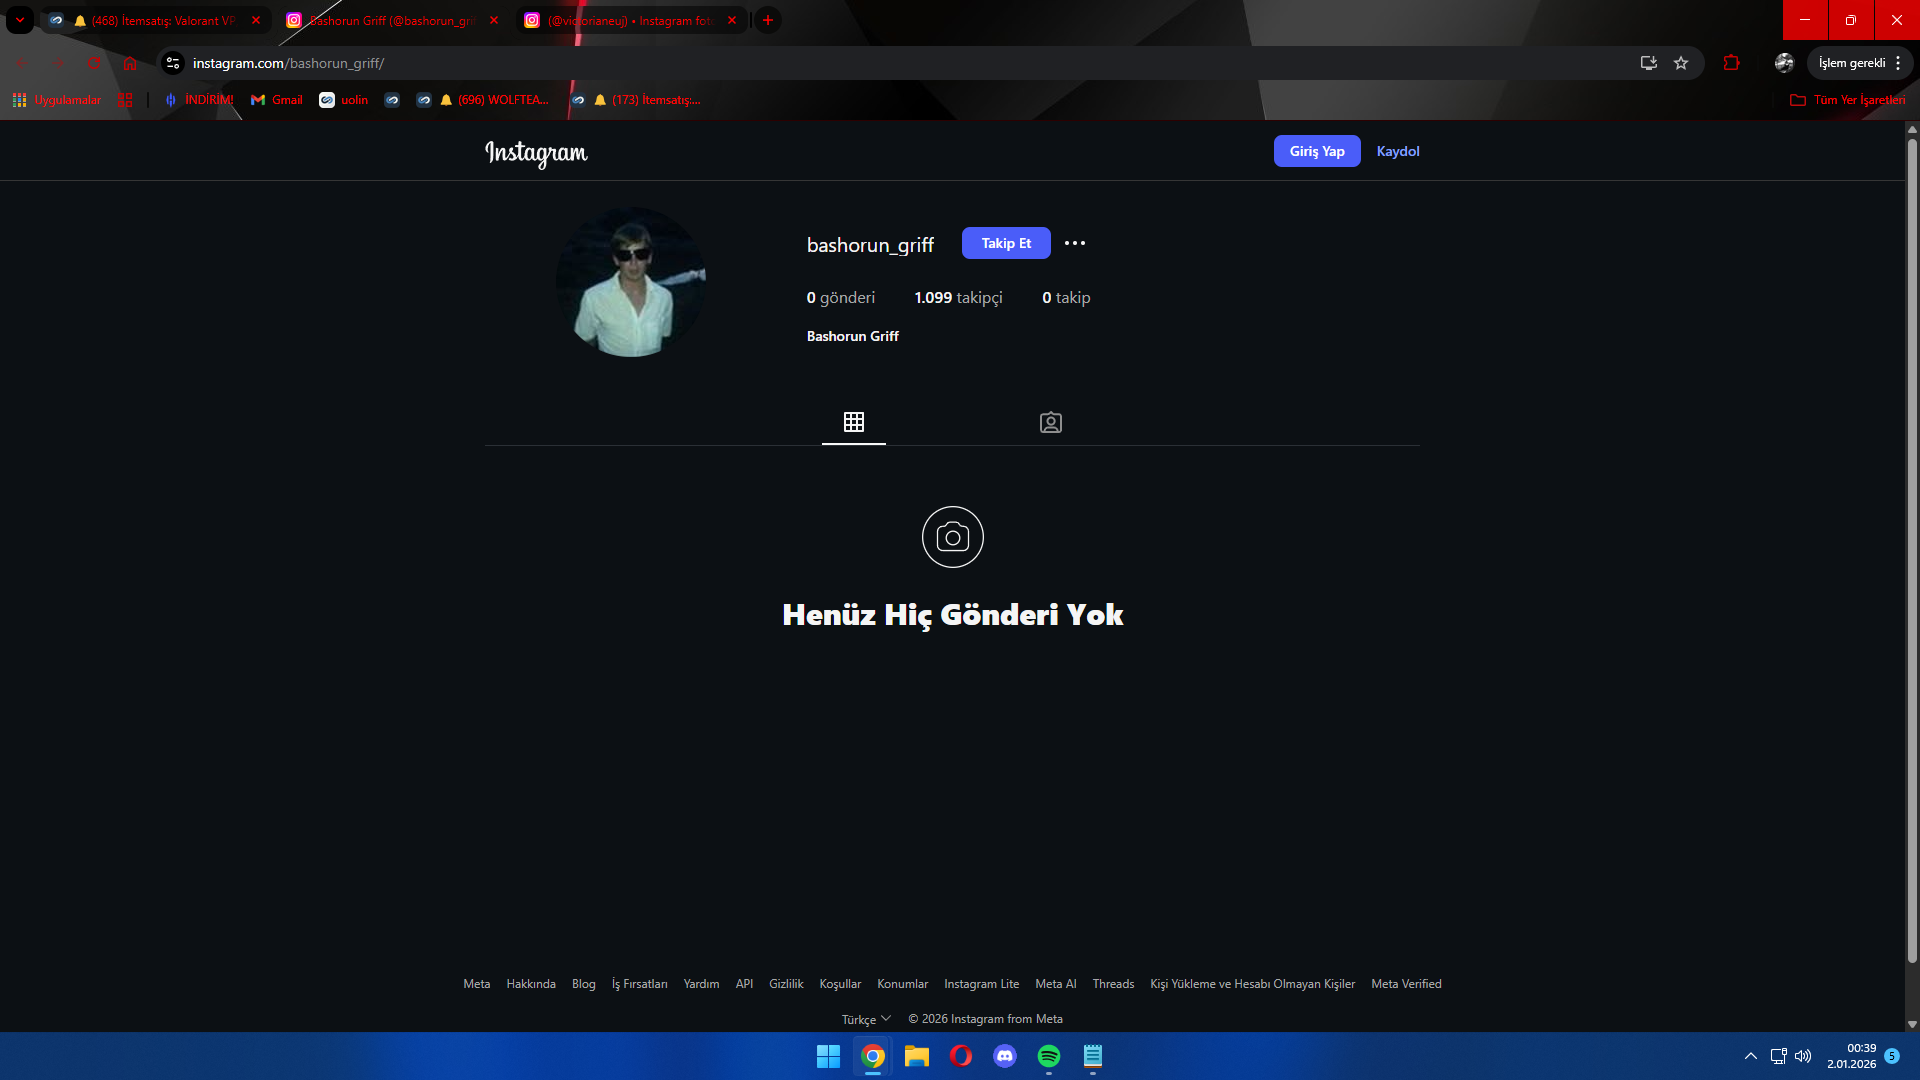This screenshot has width=1920, height=1080.
Task: Go to the browser home page
Action: coord(130,63)
